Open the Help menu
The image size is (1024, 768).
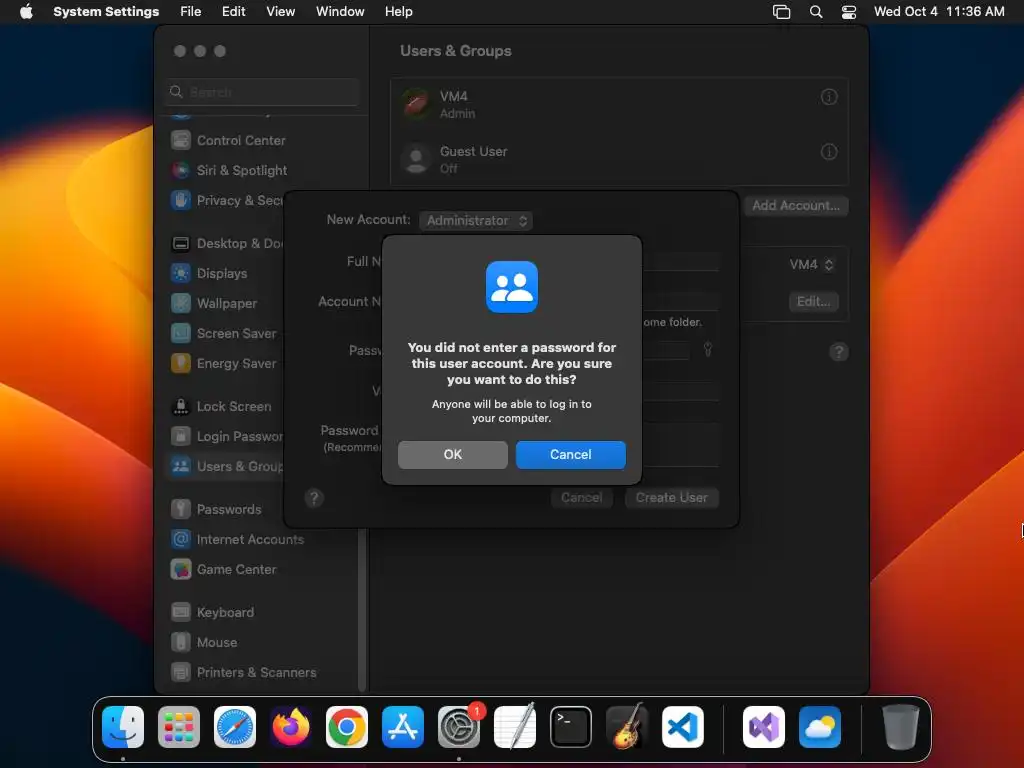pyautogui.click(x=398, y=12)
